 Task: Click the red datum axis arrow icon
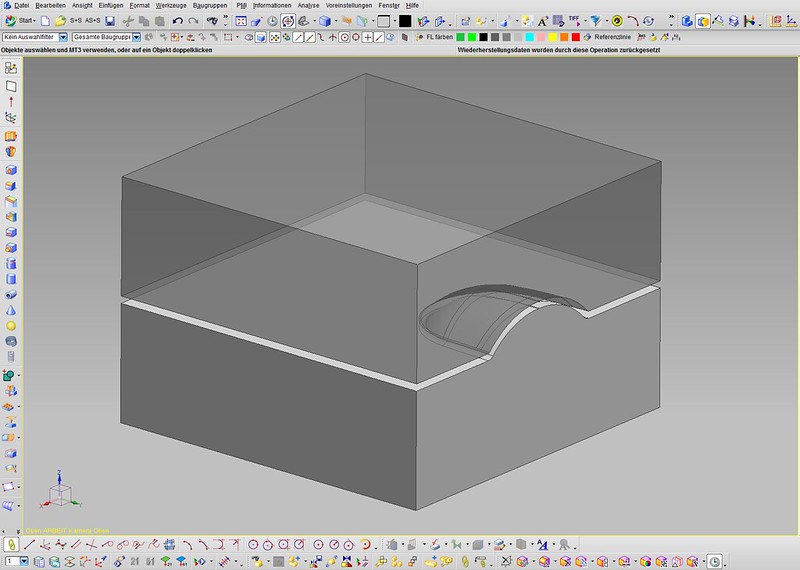click(x=11, y=102)
